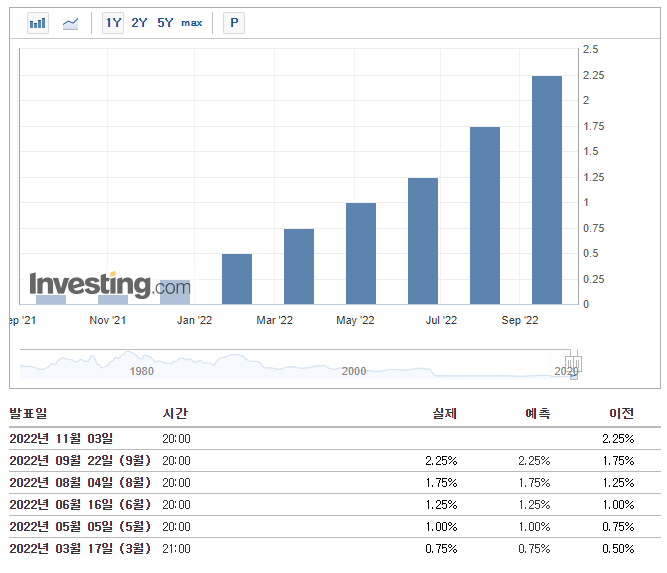Click the 발표일 column header
The image size is (667, 573).
pyautogui.click(x=28, y=413)
